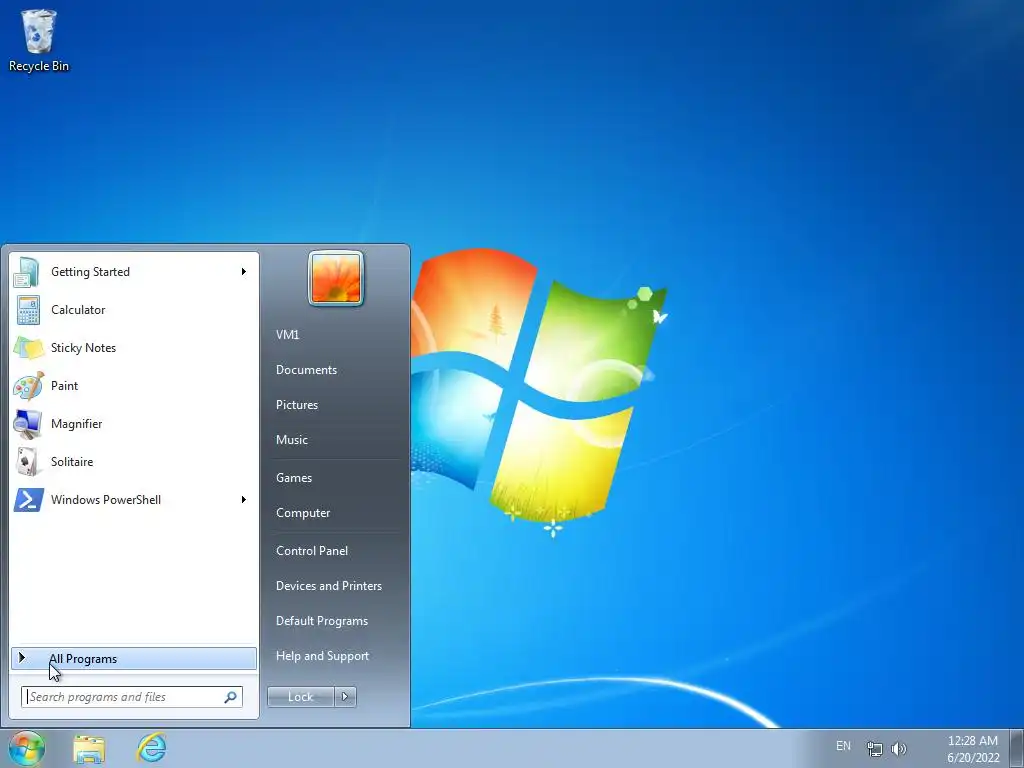This screenshot has width=1024, height=768.
Task: Open Control Panel
Action: (312, 551)
